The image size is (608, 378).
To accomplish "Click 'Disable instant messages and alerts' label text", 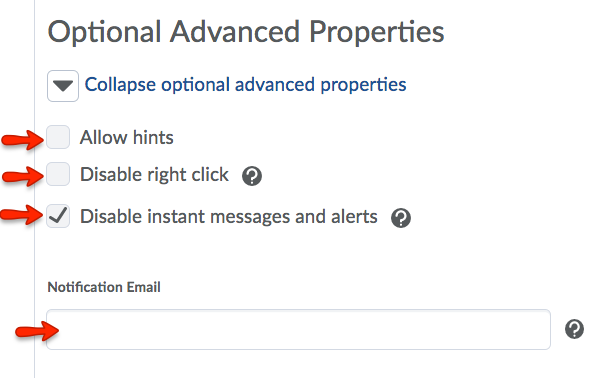I will [x=228, y=216].
